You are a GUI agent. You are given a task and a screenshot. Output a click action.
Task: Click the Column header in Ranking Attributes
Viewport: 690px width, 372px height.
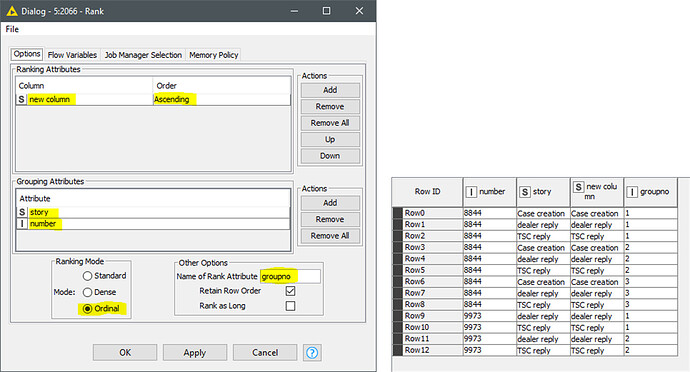84,86
